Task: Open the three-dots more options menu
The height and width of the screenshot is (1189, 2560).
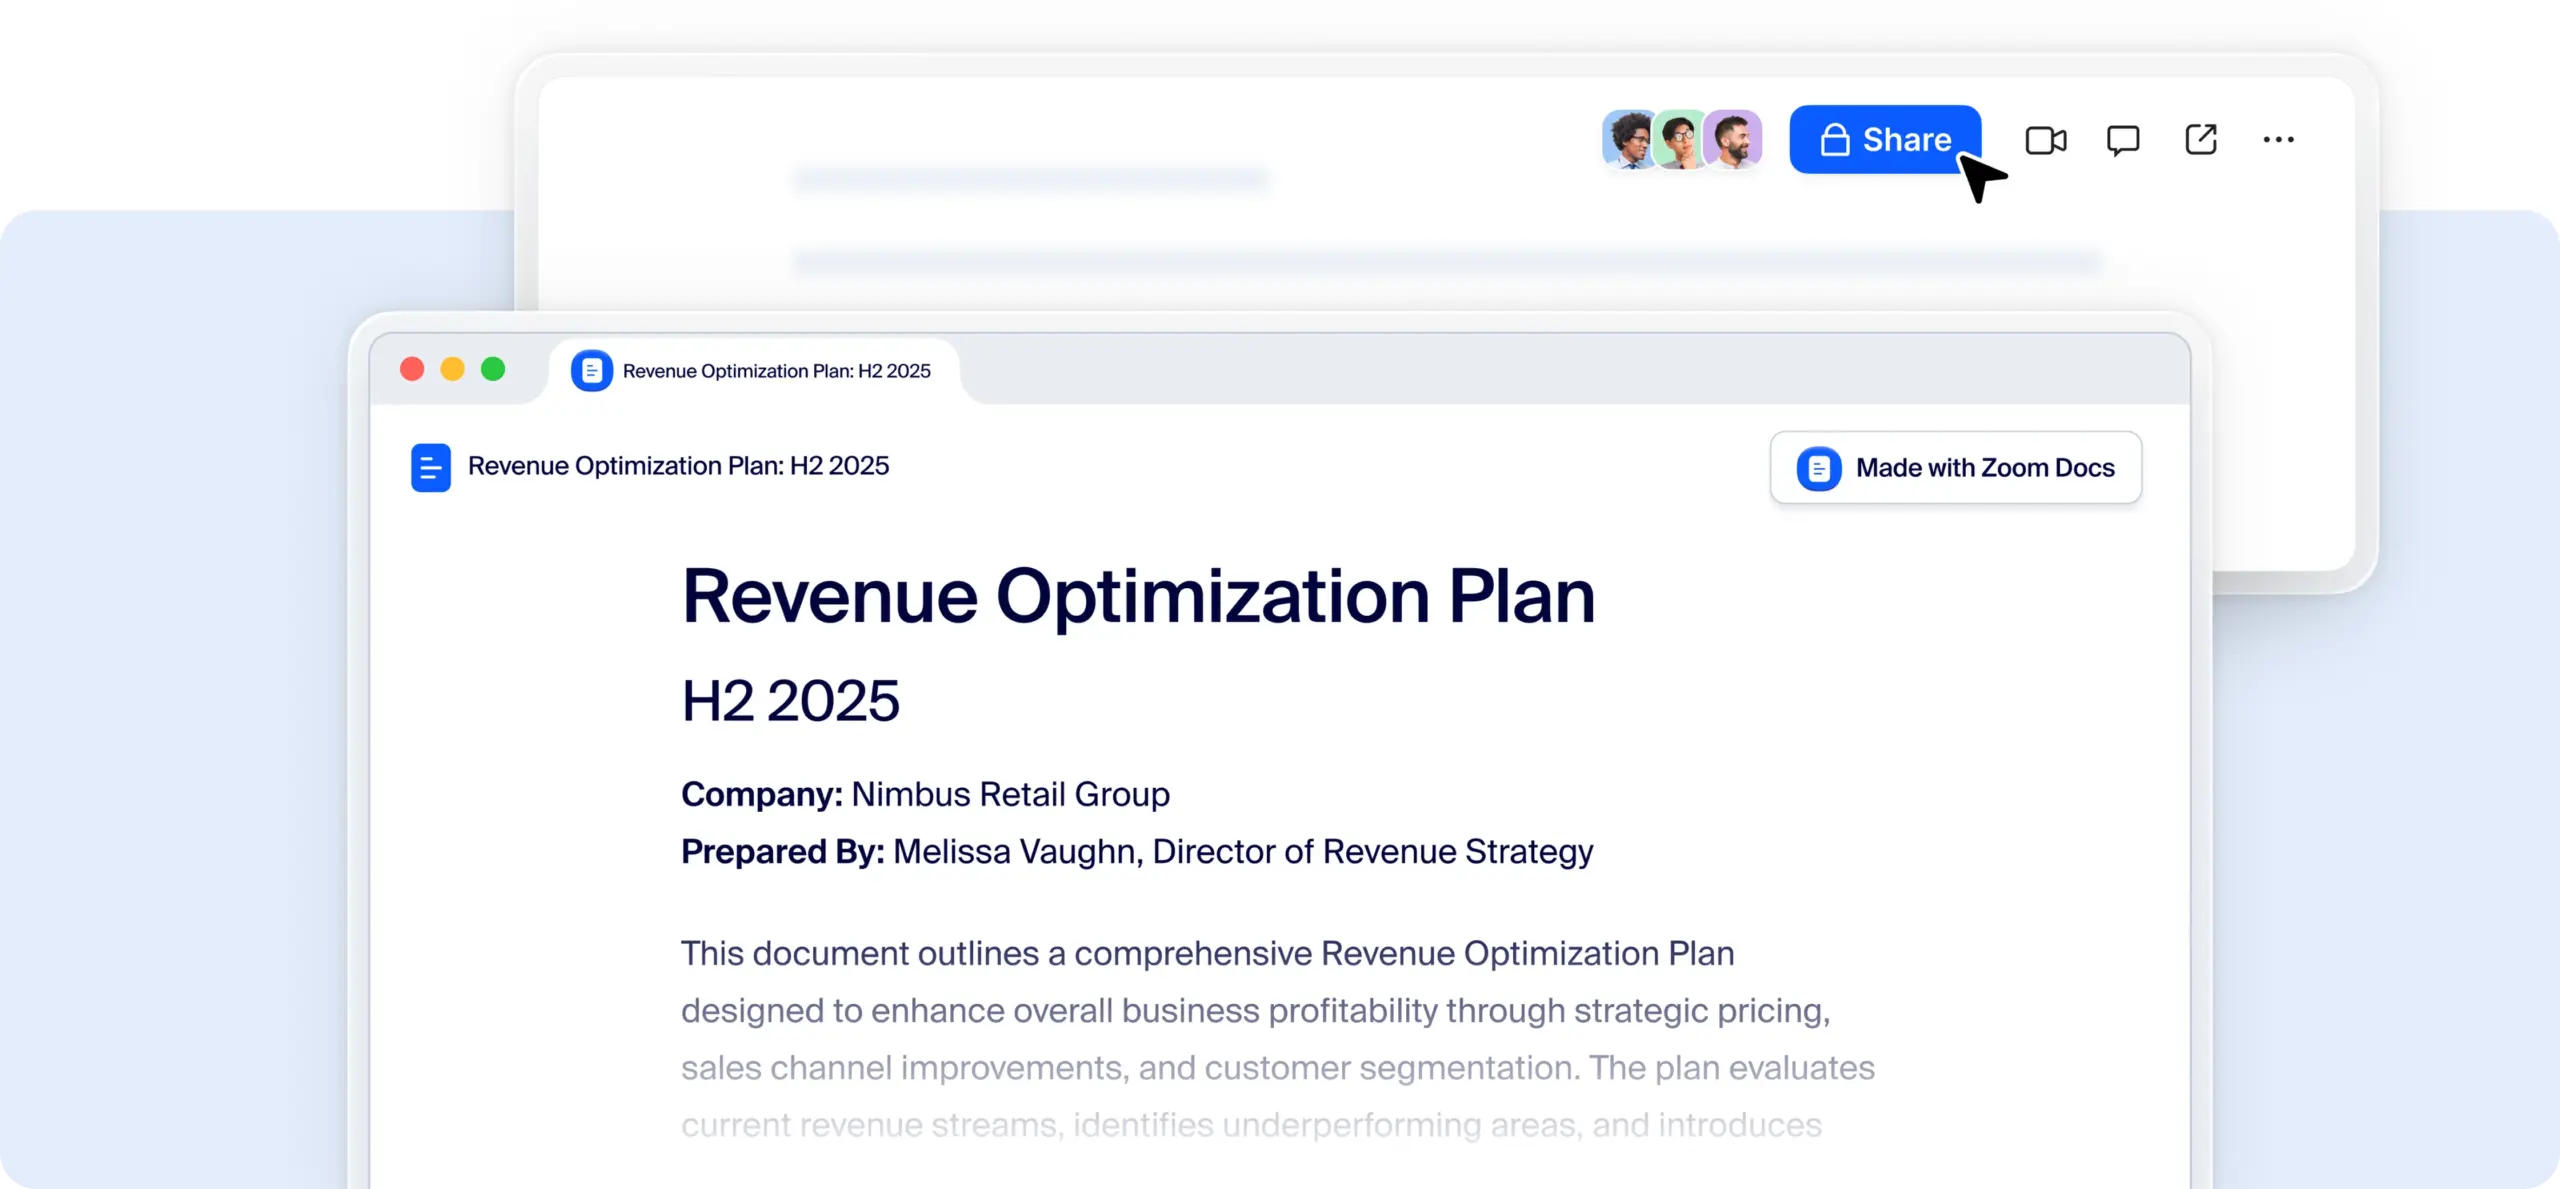Action: tap(2278, 140)
